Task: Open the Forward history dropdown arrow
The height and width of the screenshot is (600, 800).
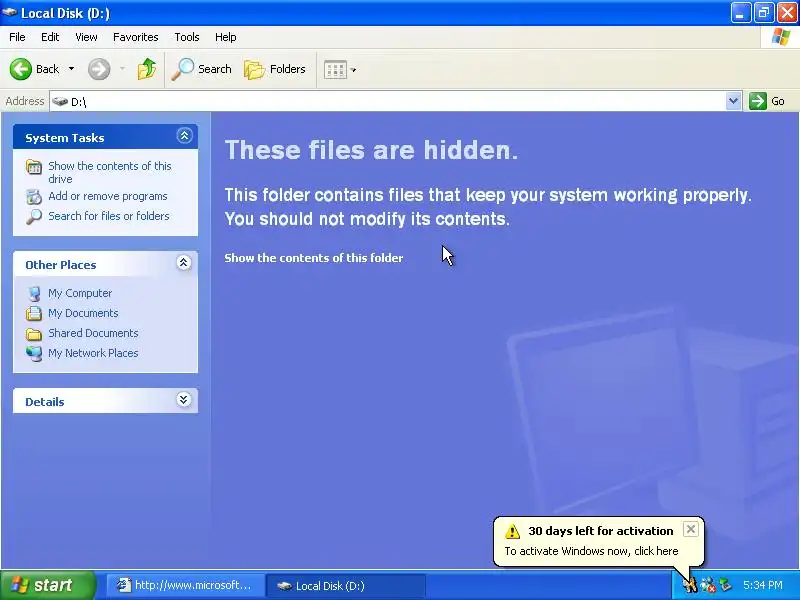Action: [122, 69]
